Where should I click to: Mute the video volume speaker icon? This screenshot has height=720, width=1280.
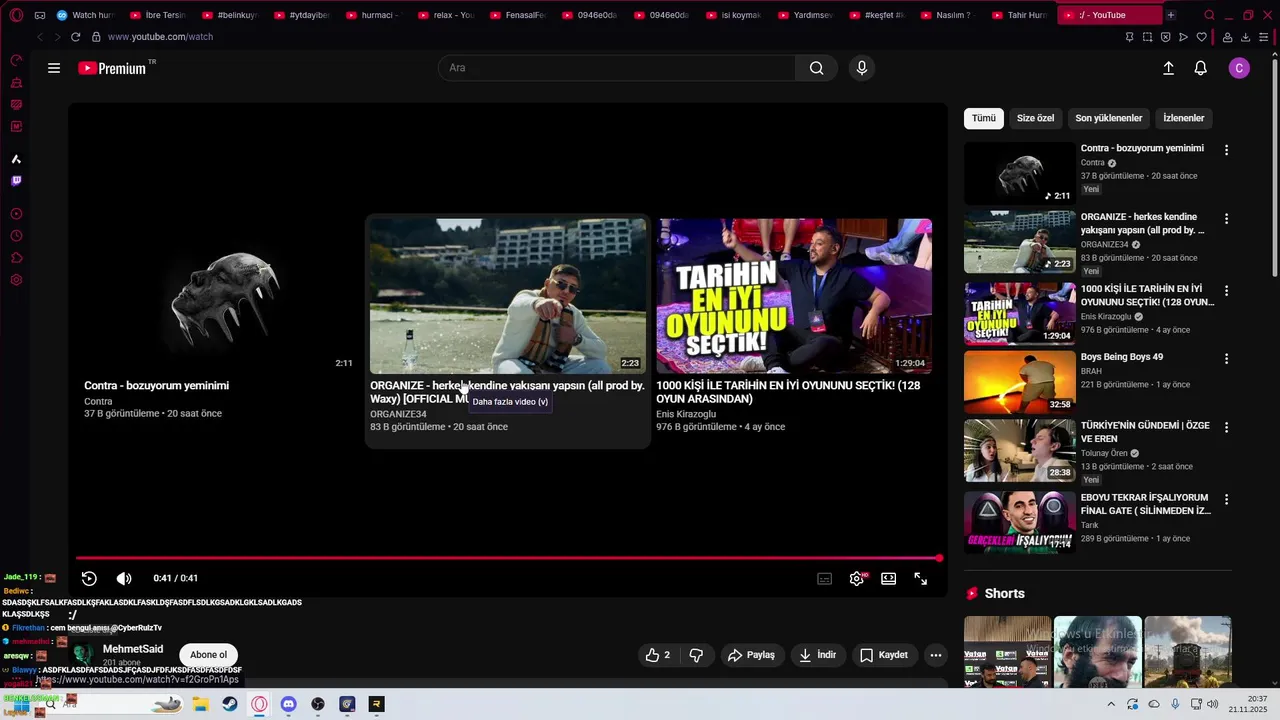pos(124,578)
